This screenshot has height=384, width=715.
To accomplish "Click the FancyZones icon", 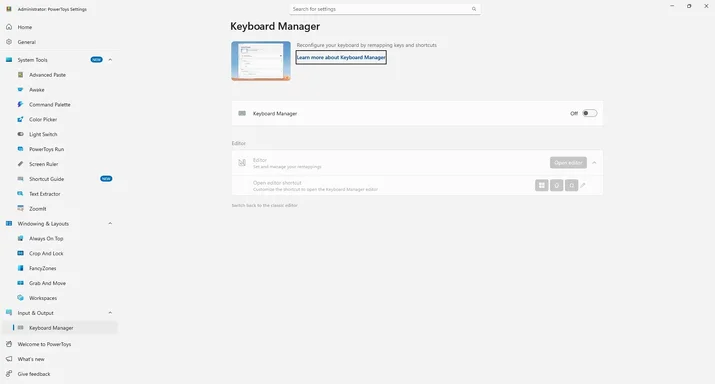I will (21, 268).
